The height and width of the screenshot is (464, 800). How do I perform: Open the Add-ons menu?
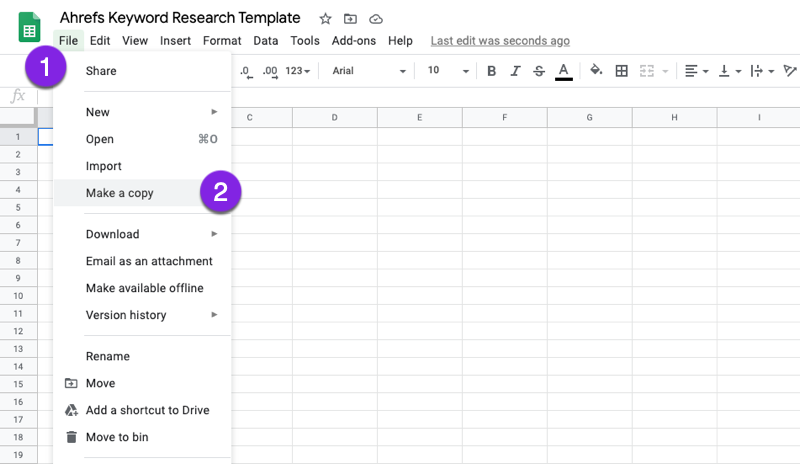click(354, 41)
